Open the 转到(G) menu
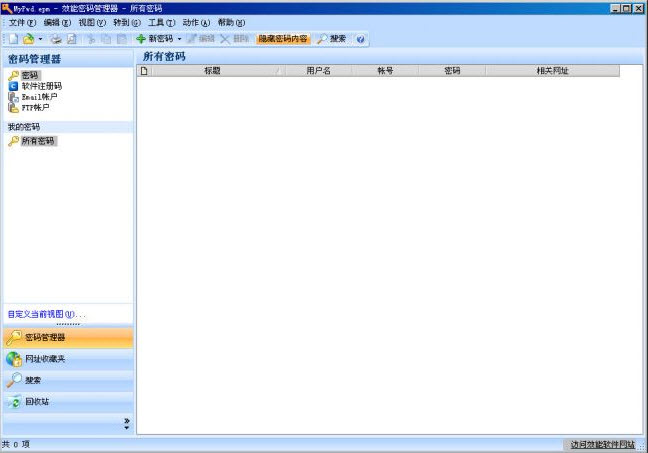 tap(127, 22)
